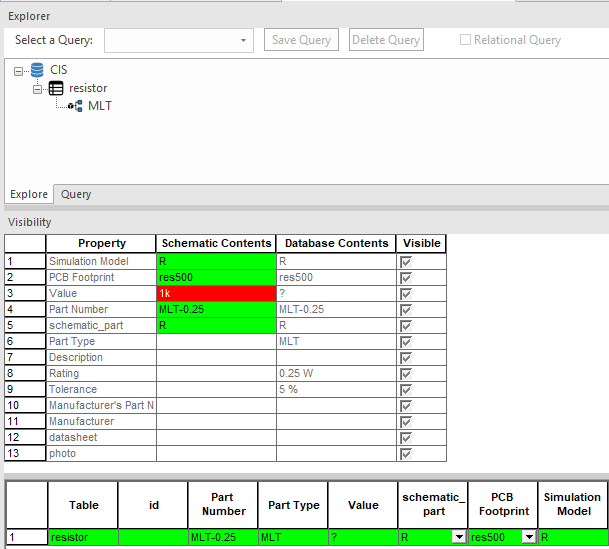Open the PCB Footprint dropdown arrow in results row
609x549 pixels.
(529, 537)
